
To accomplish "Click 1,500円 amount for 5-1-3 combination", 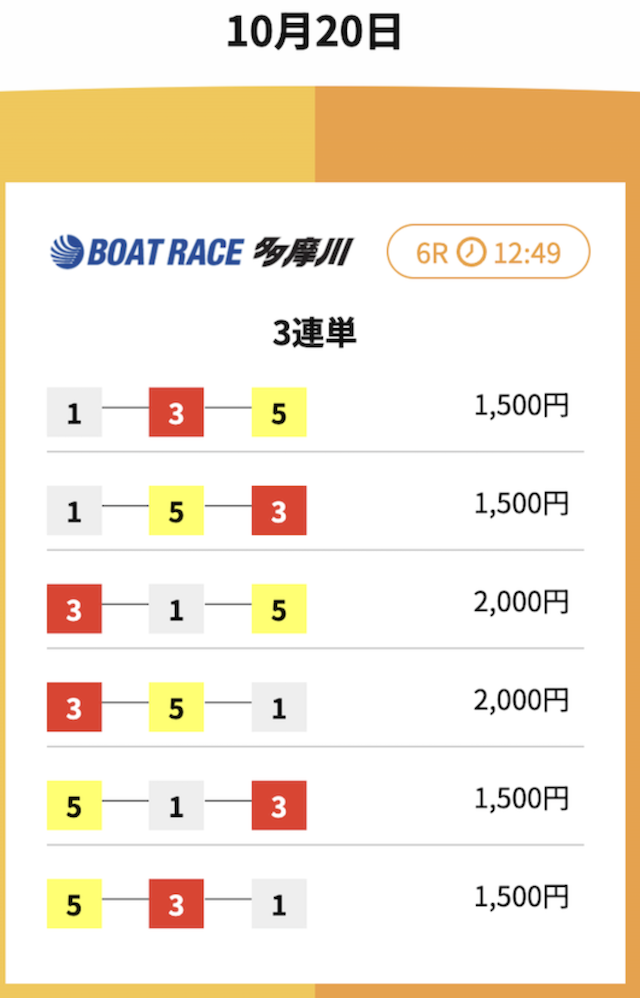I will tap(521, 799).
